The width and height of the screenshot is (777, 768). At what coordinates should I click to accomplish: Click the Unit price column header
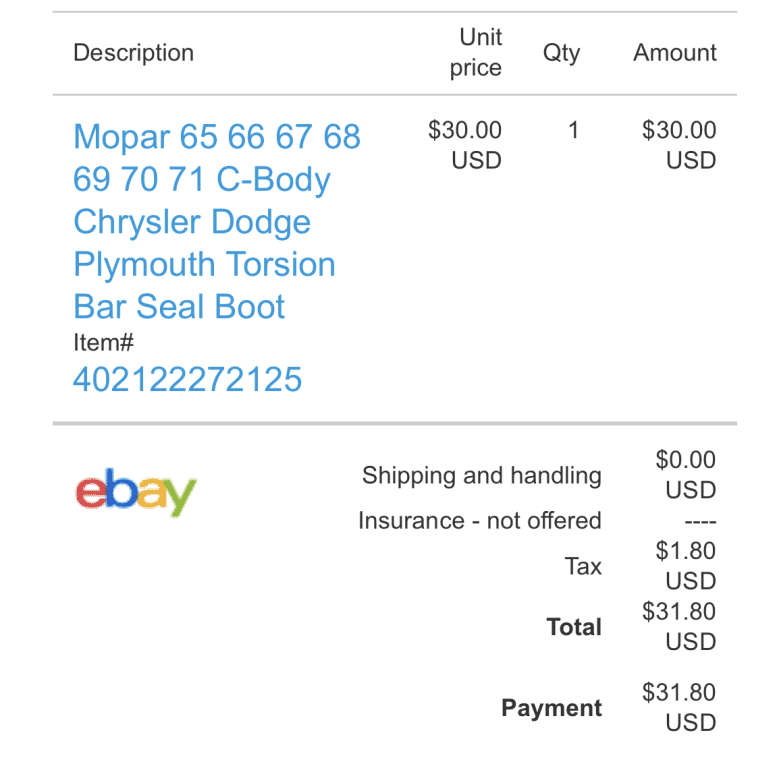pyautogui.click(x=476, y=53)
